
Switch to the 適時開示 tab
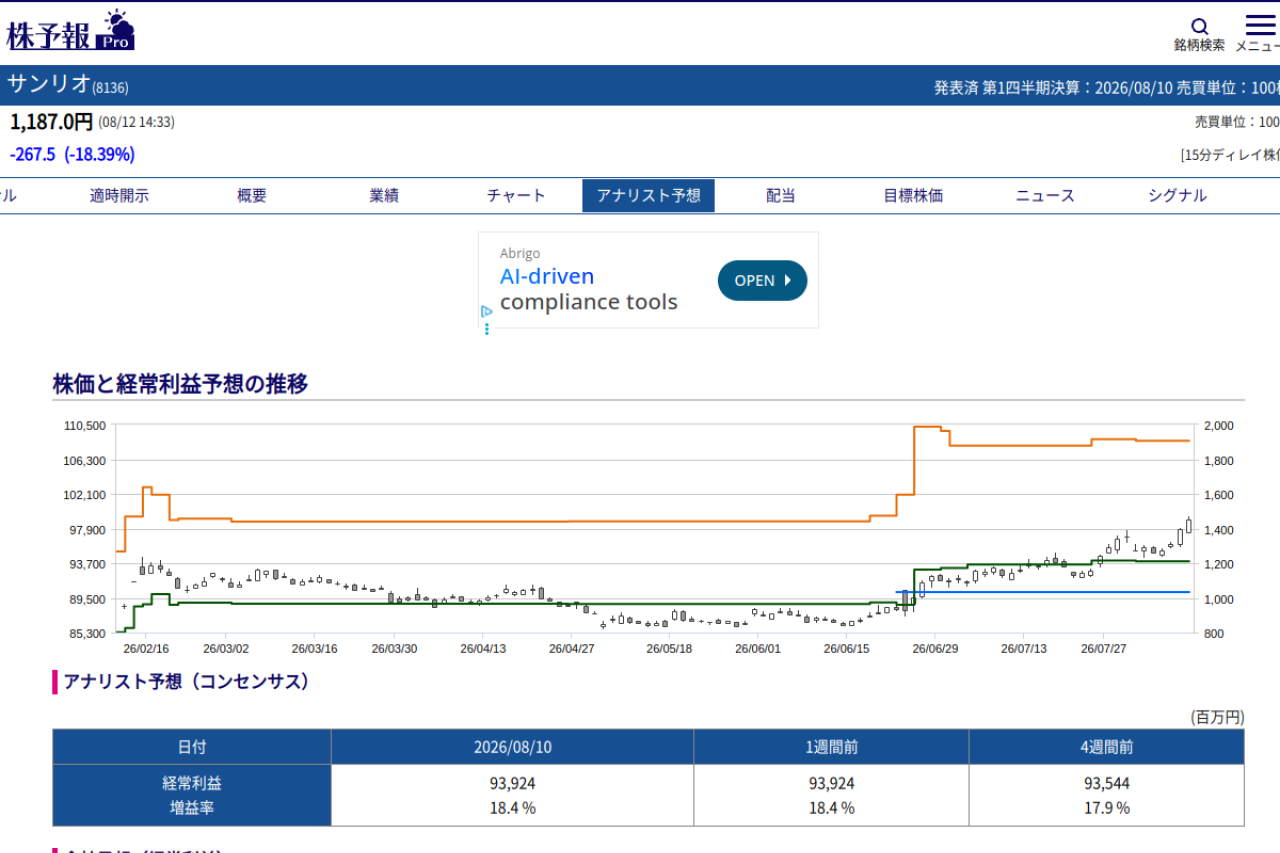[119, 196]
